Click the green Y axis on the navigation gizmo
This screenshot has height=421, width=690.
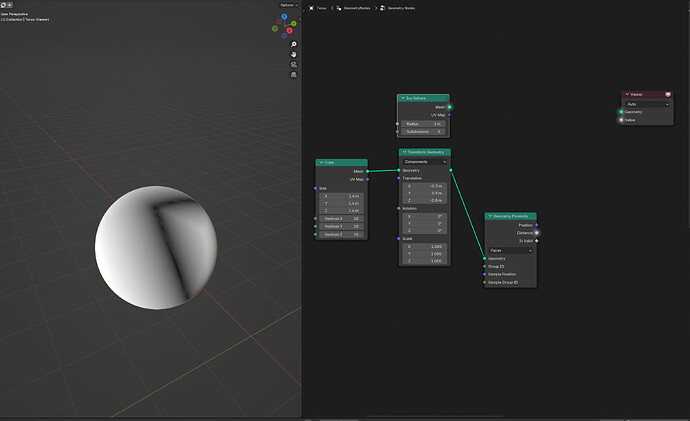point(294,23)
